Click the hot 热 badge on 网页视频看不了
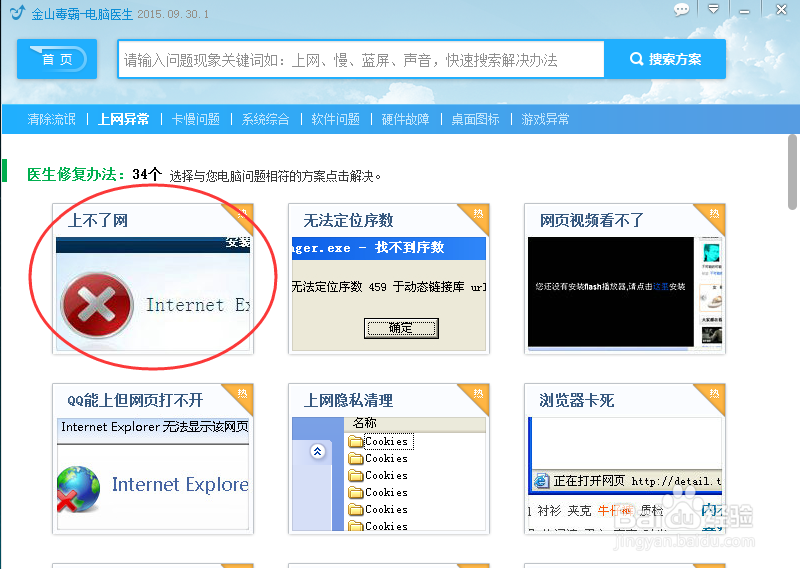Viewport: 800px width, 569px height. click(714, 214)
